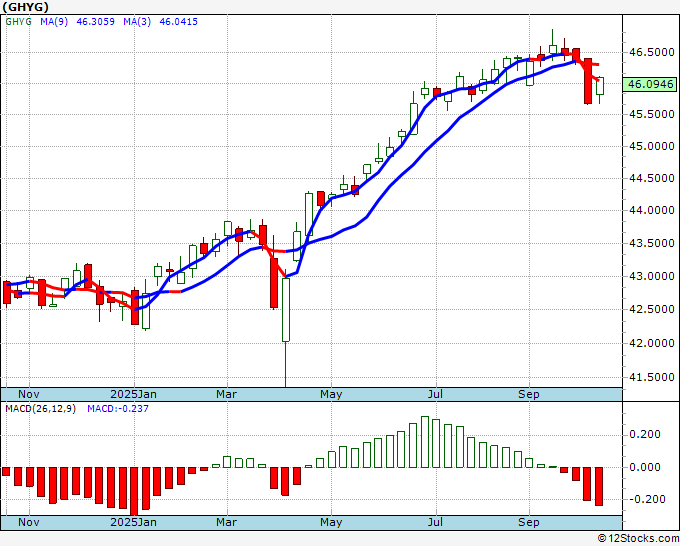The image size is (680, 546).
Task: Click Nov on the price chart axis
Action: click(29, 394)
